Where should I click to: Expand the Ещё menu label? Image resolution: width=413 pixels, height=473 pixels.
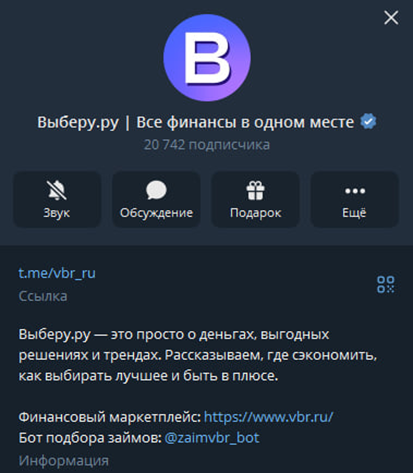tap(355, 212)
